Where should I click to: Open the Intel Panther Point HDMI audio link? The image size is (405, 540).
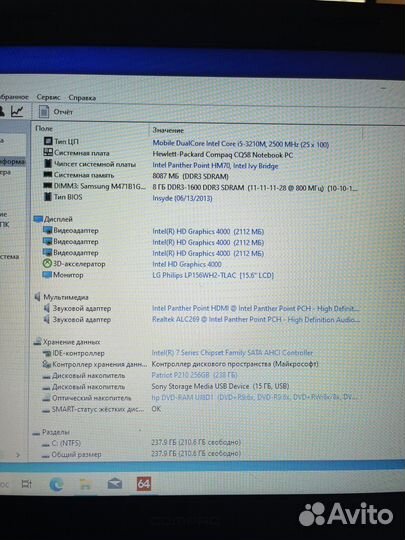pyautogui.click(x=255, y=308)
